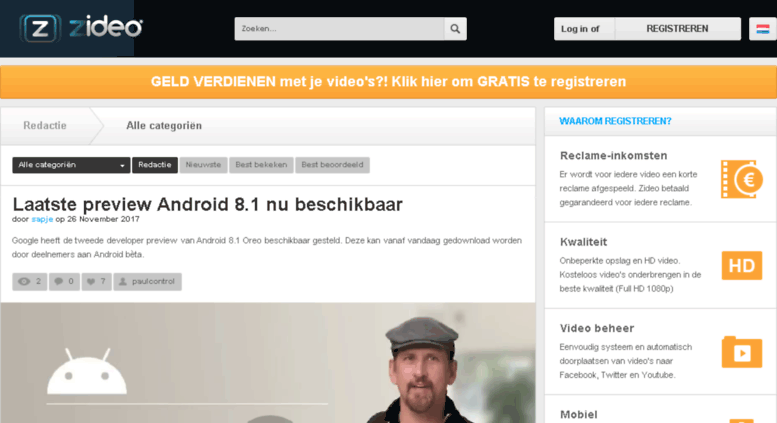The width and height of the screenshot is (777, 423).
Task: Play the Android preview video thumbnail
Action: tap(268, 363)
